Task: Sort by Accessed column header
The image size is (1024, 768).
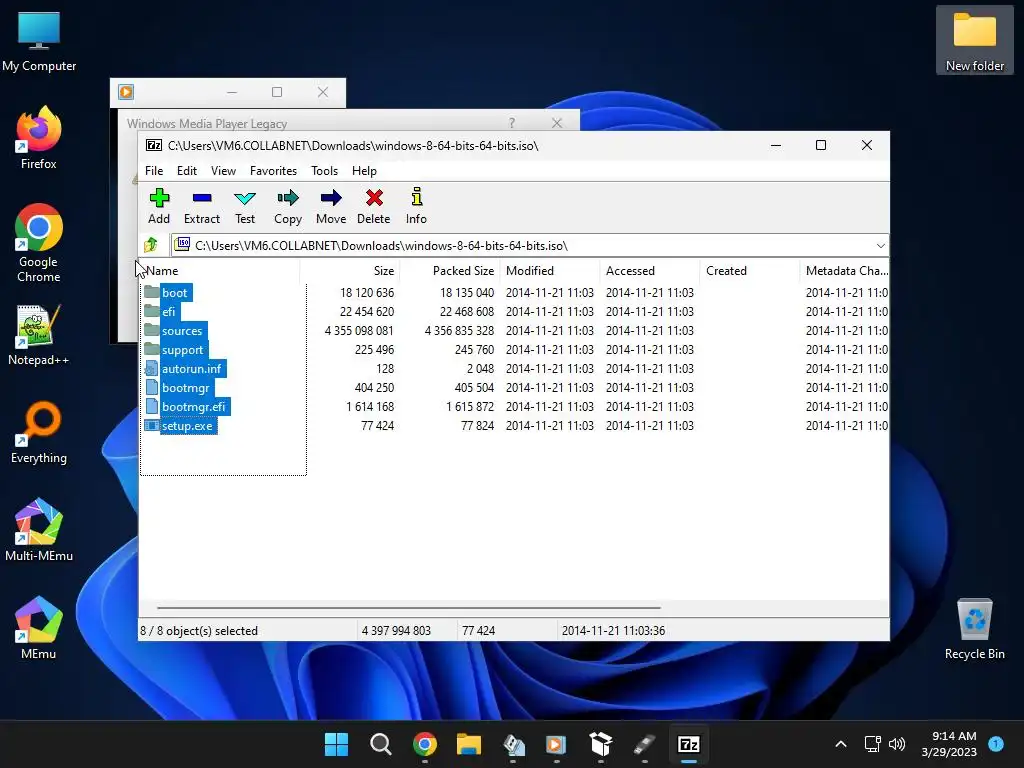Action: [x=650, y=270]
